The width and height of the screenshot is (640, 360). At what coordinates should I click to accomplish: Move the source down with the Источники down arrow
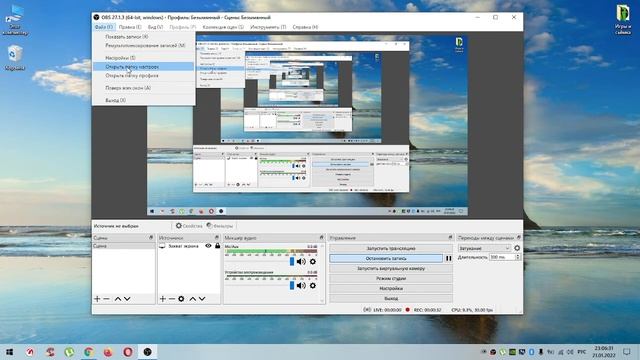coord(202,299)
